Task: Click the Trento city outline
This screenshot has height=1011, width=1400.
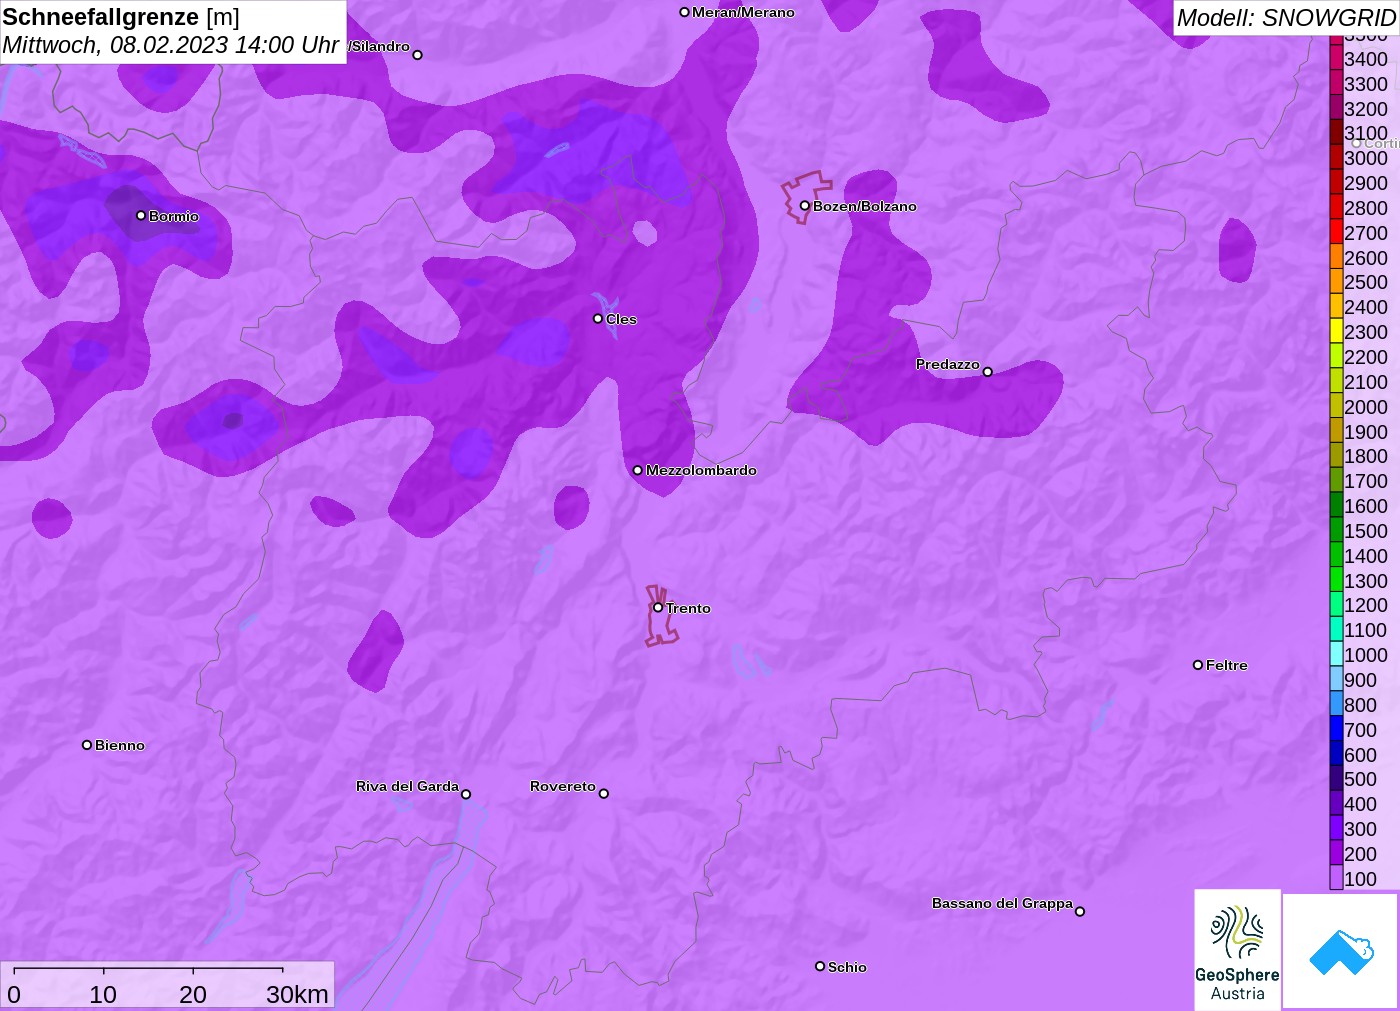Action: click(x=660, y=616)
